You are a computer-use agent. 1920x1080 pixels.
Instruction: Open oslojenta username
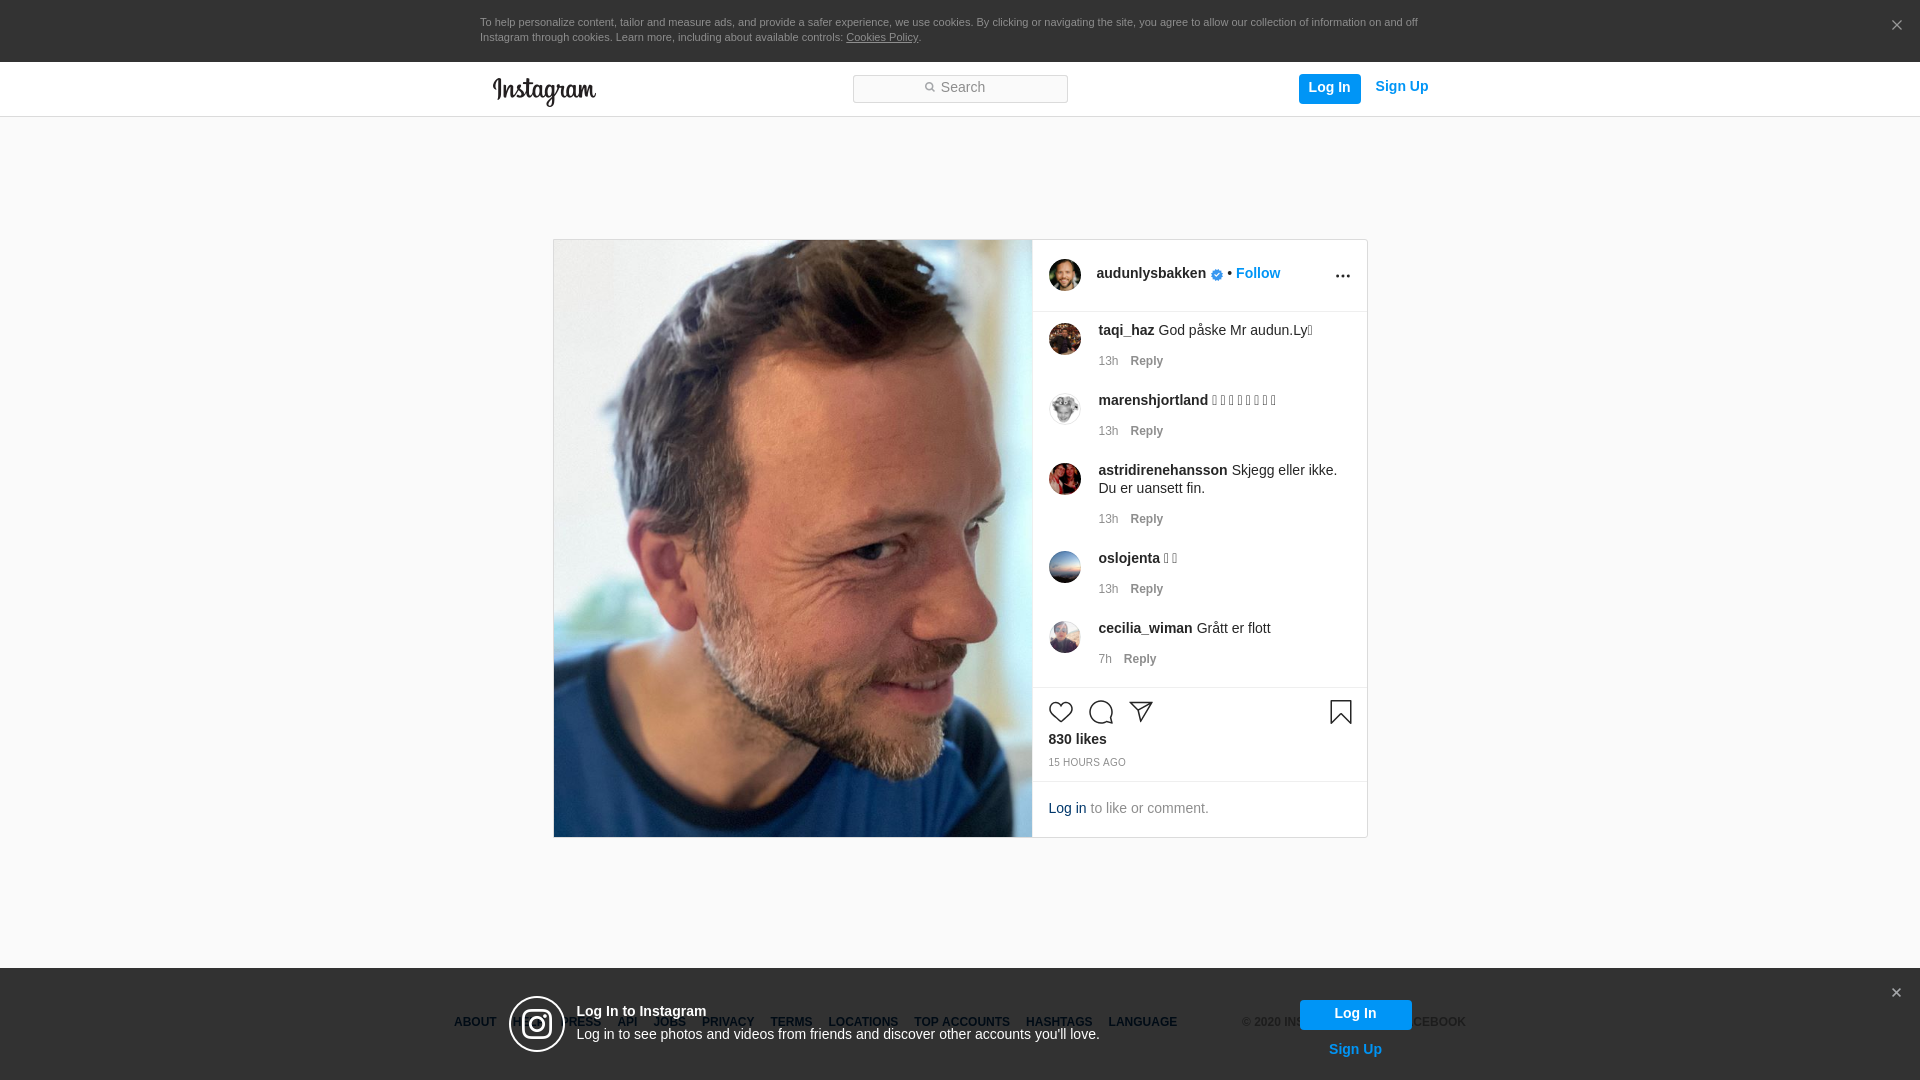pos(1129,558)
